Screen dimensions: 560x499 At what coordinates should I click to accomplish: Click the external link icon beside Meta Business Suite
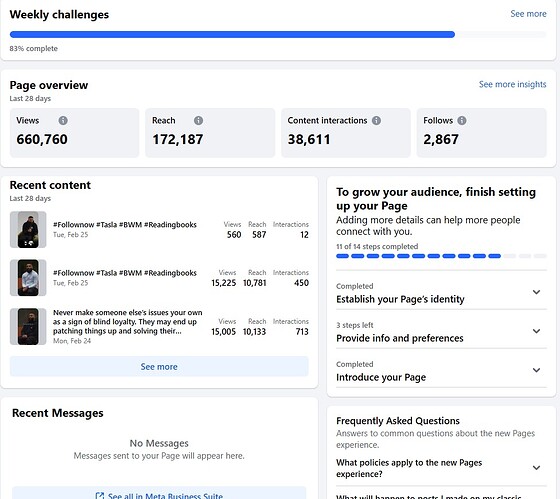100,495
